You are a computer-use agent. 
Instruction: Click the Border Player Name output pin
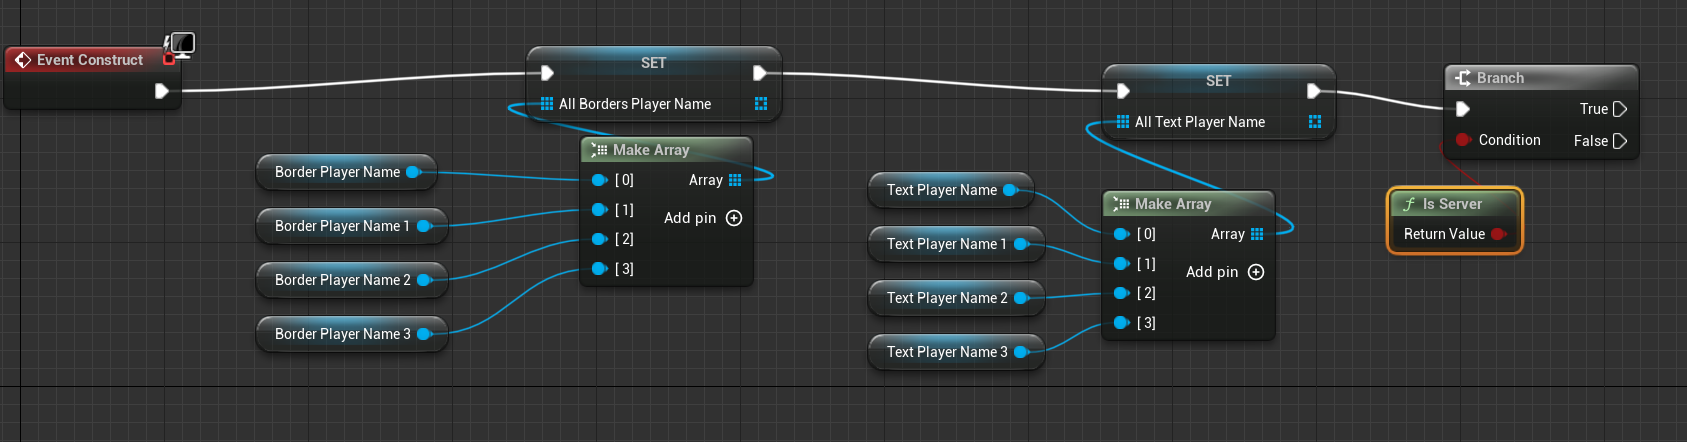(412, 172)
